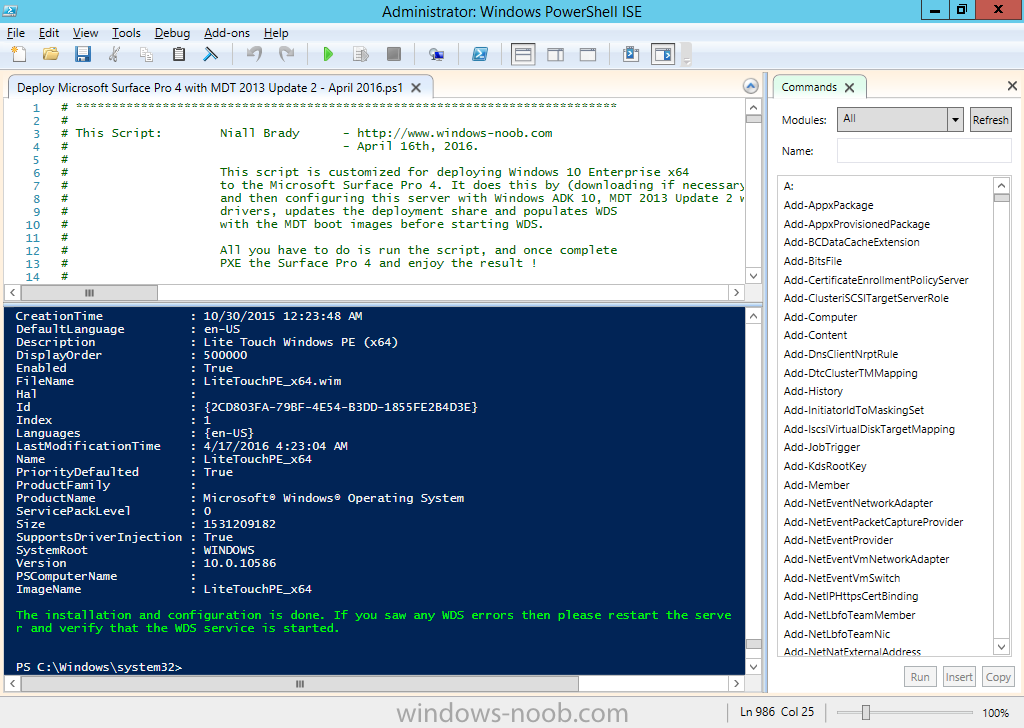The image size is (1024, 728).
Task: Select the A: entry in command list
Action: coord(789,186)
